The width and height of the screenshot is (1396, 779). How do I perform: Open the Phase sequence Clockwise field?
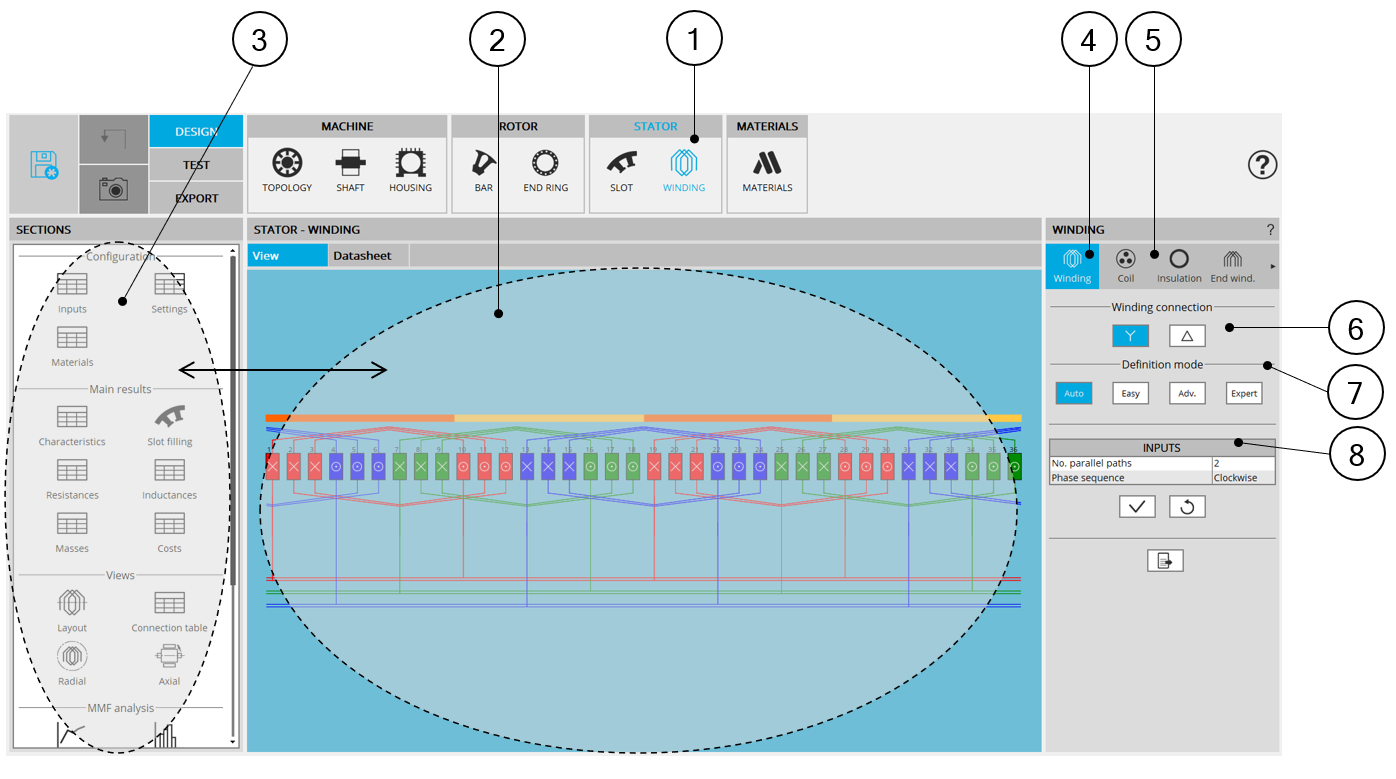click(1242, 478)
